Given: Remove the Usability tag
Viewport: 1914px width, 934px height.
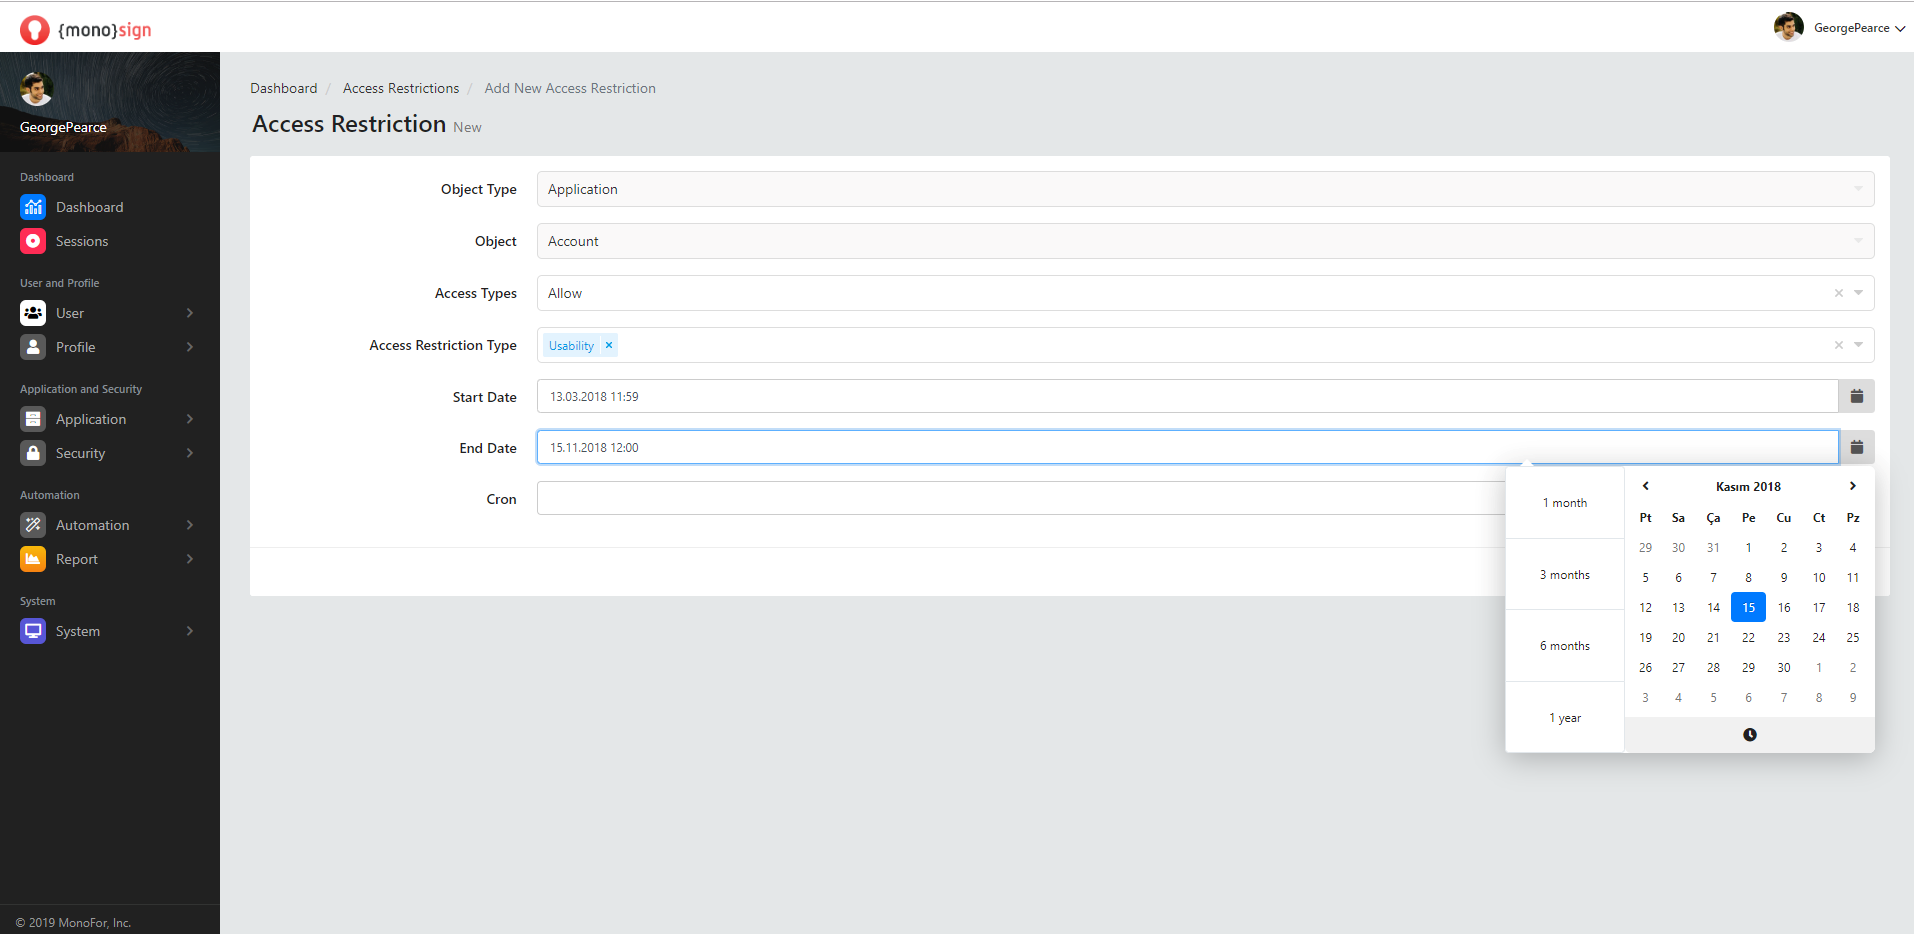Looking at the screenshot, I should coord(608,345).
